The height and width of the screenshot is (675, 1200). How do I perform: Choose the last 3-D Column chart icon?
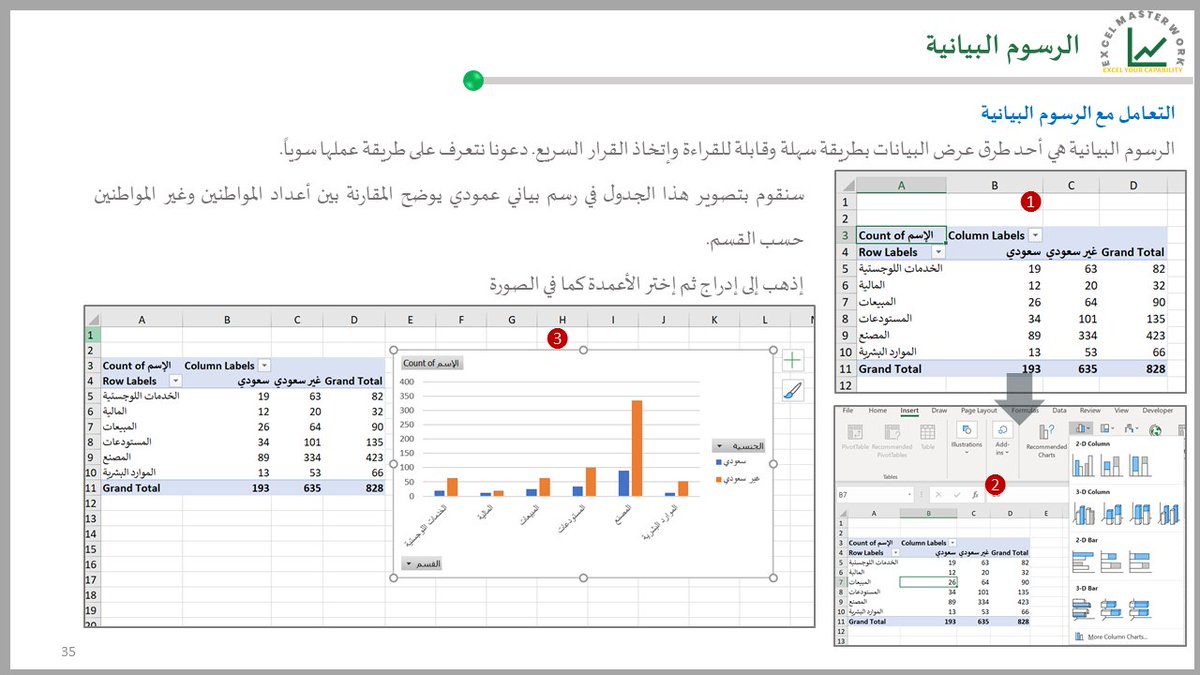point(1169,514)
